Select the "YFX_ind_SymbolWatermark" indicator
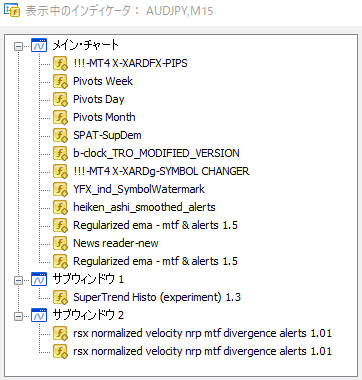The height and width of the screenshot is (380, 362). pyautogui.click(x=139, y=189)
